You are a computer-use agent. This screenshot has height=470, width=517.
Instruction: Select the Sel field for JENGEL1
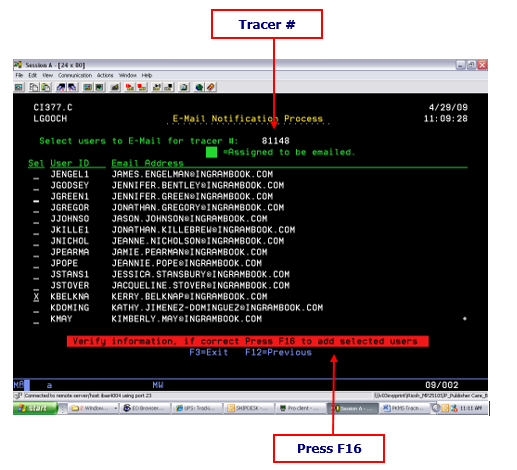36,175
